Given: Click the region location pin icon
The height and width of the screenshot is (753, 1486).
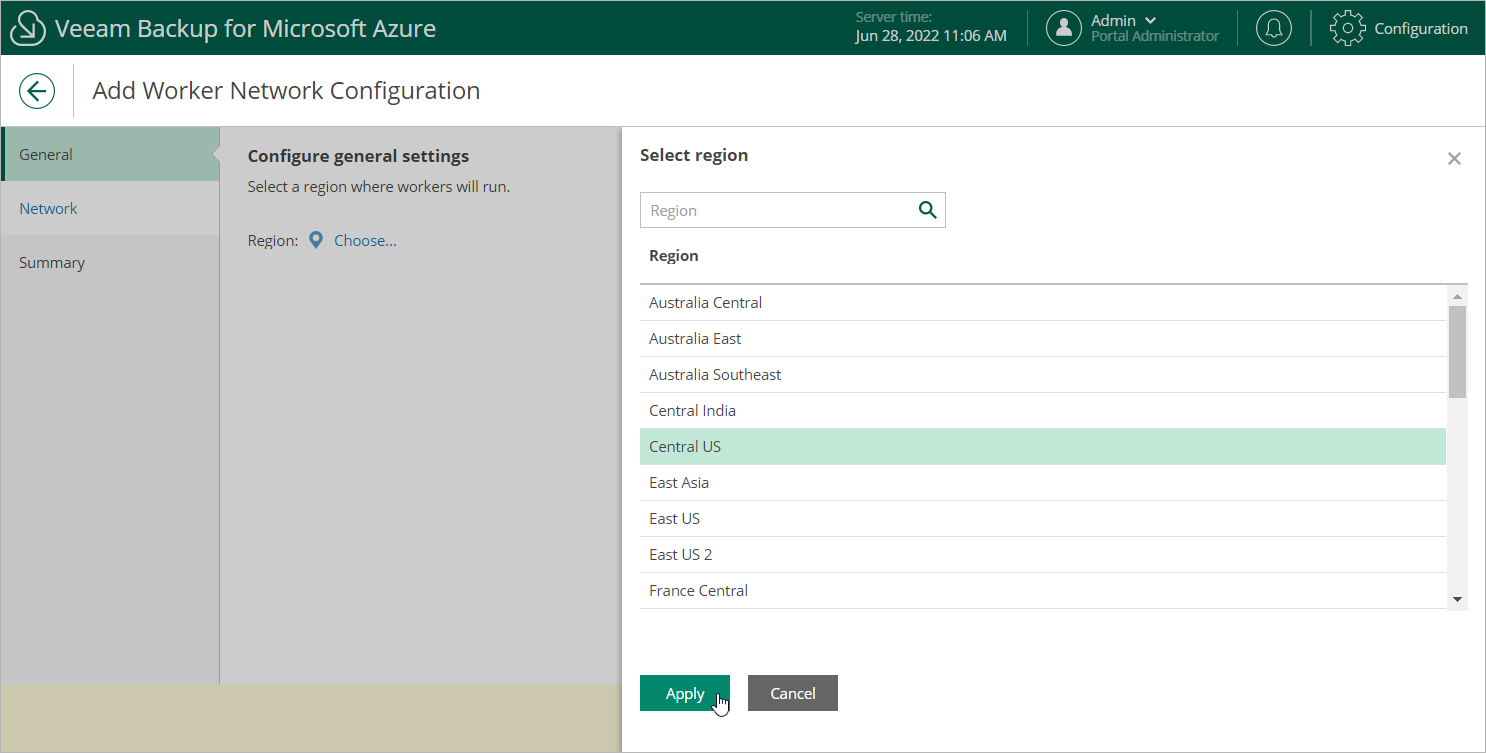Looking at the screenshot, I should pos(316,240).
